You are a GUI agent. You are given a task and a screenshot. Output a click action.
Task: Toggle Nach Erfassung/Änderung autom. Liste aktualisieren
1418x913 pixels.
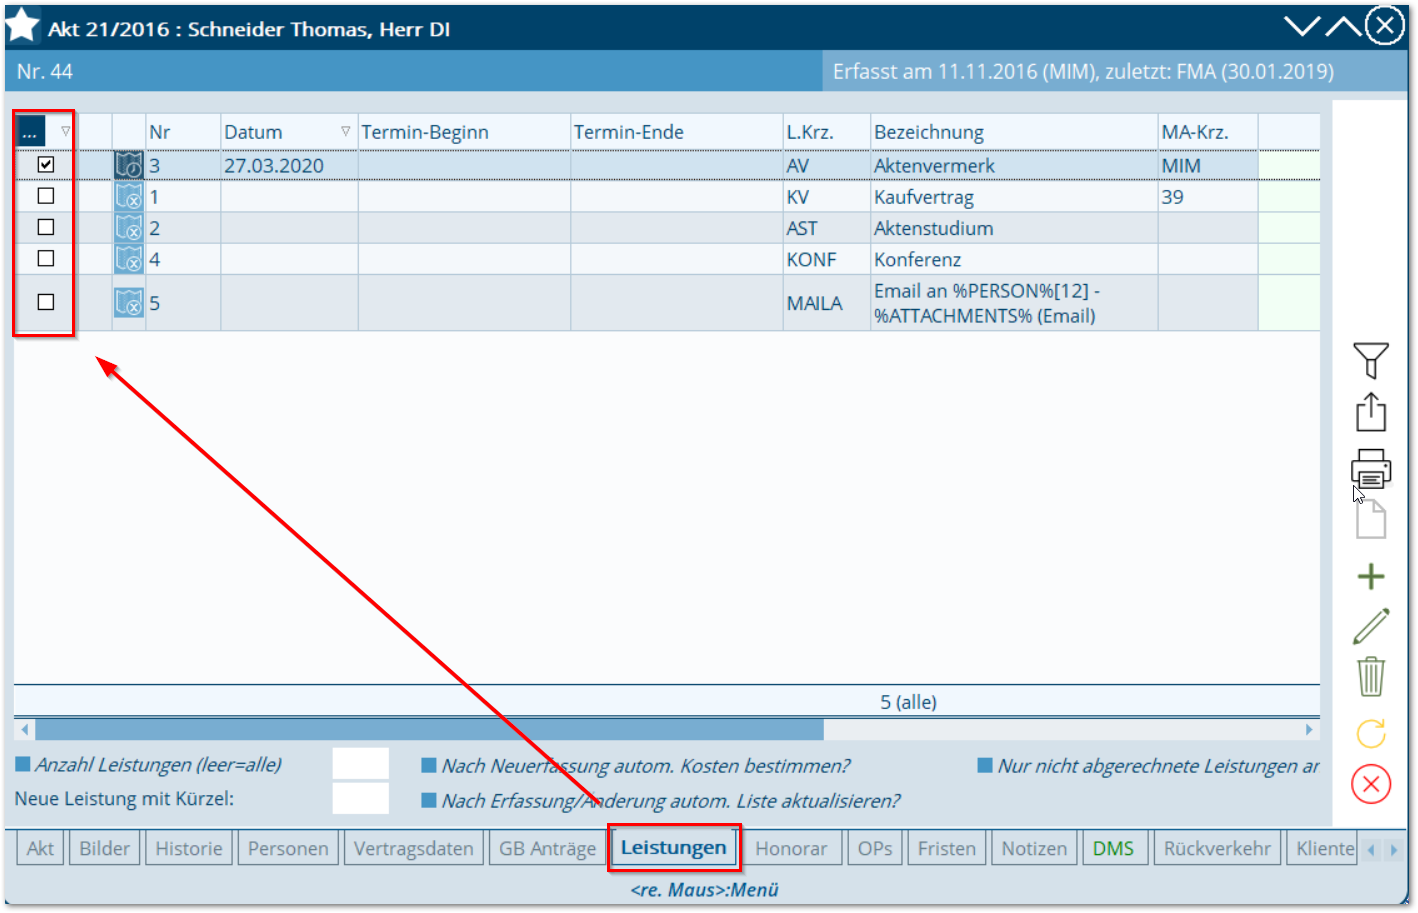pyautogui.click(x=429, y=800)
